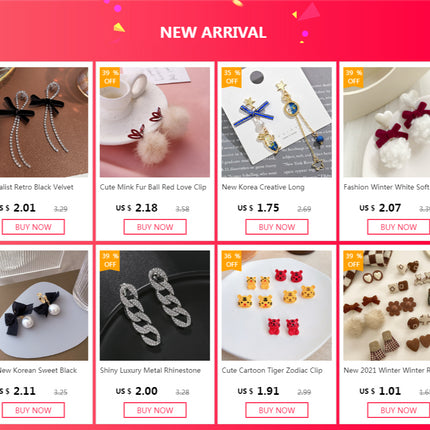This screenshot has height=430, width=430.
Task: Open the red bow white pompom earrings image
Action: pos(387,122)
